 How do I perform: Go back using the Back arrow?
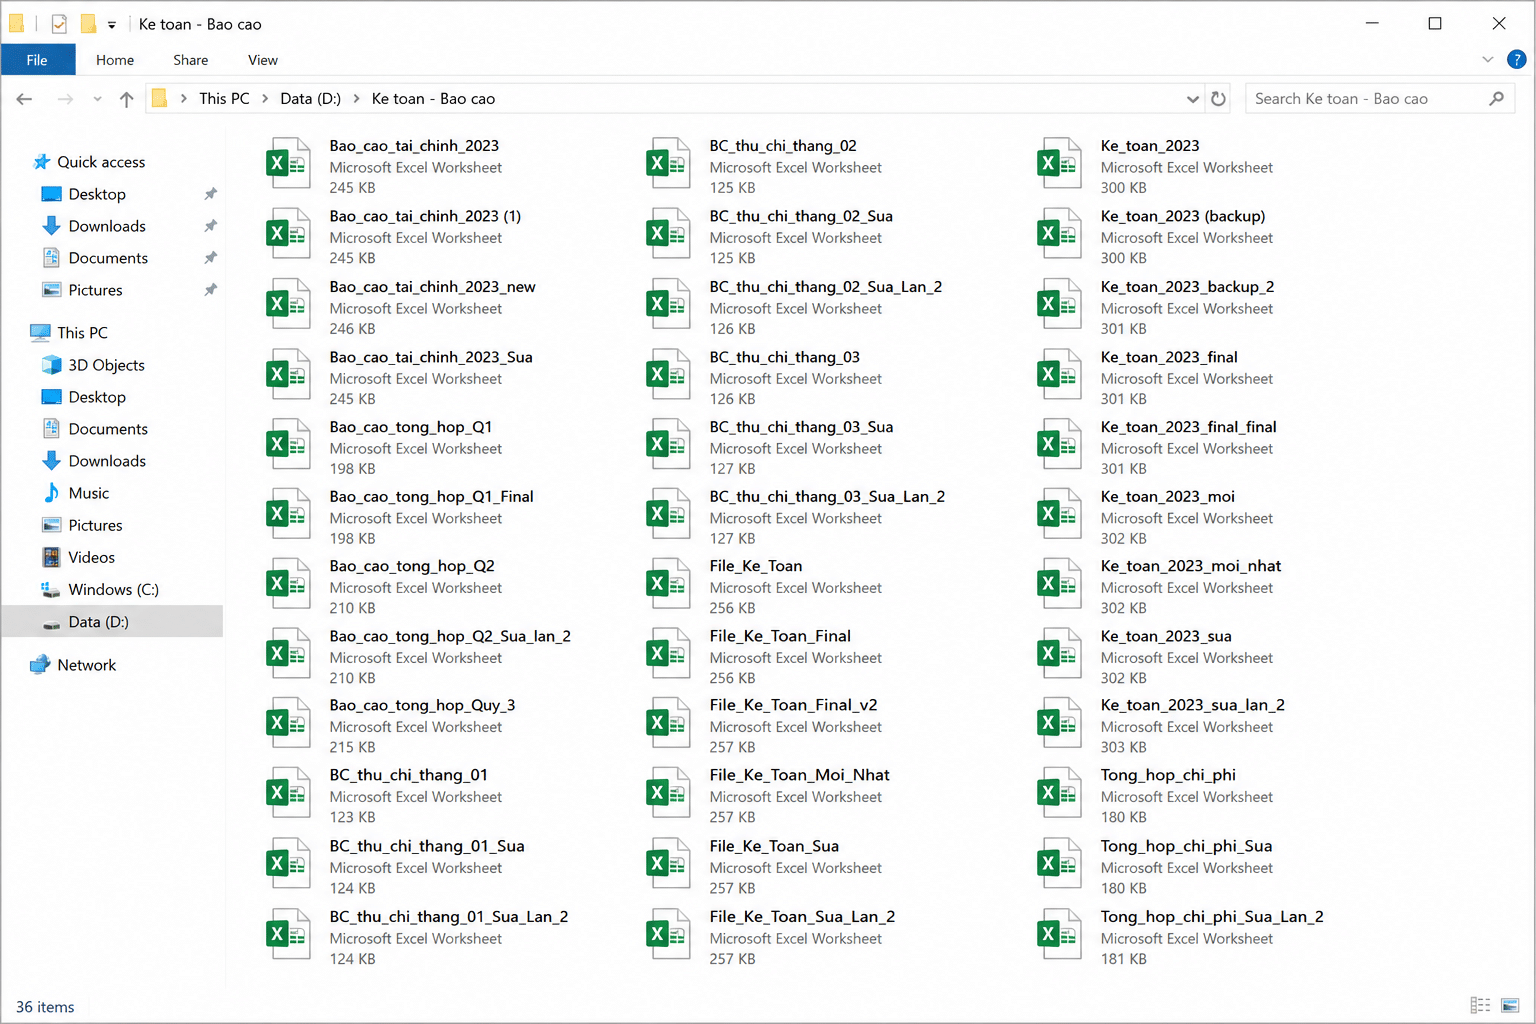tap(25, 99)
